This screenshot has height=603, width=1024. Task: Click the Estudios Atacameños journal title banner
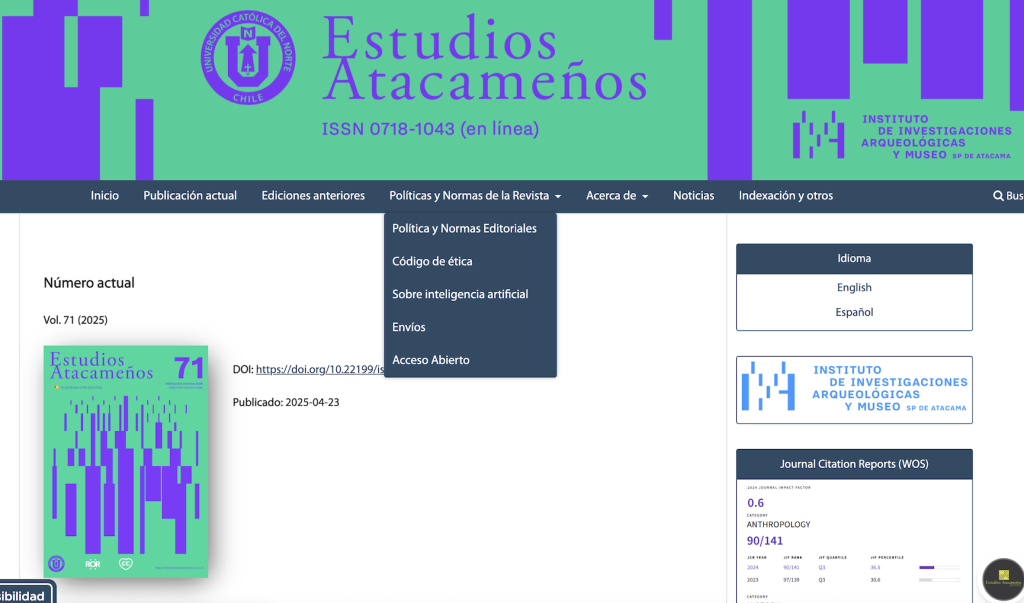pos(484,62)
